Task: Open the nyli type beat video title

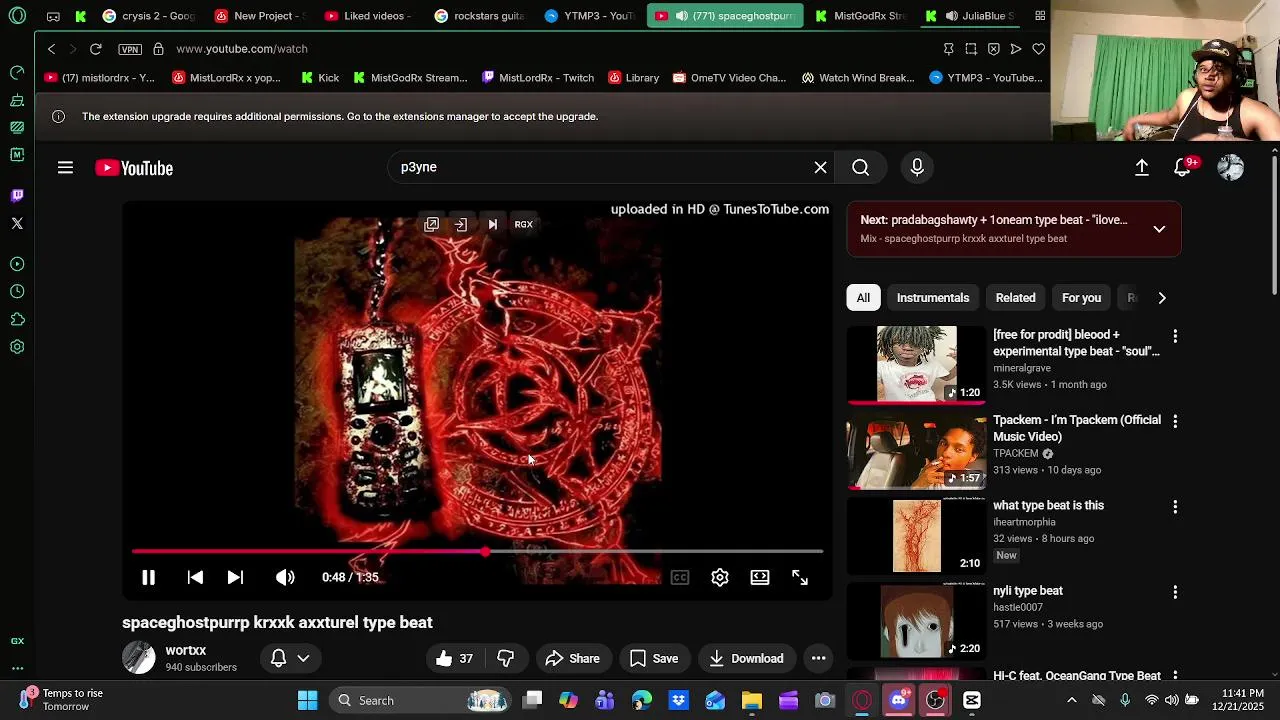Action: click(1028, 591)
